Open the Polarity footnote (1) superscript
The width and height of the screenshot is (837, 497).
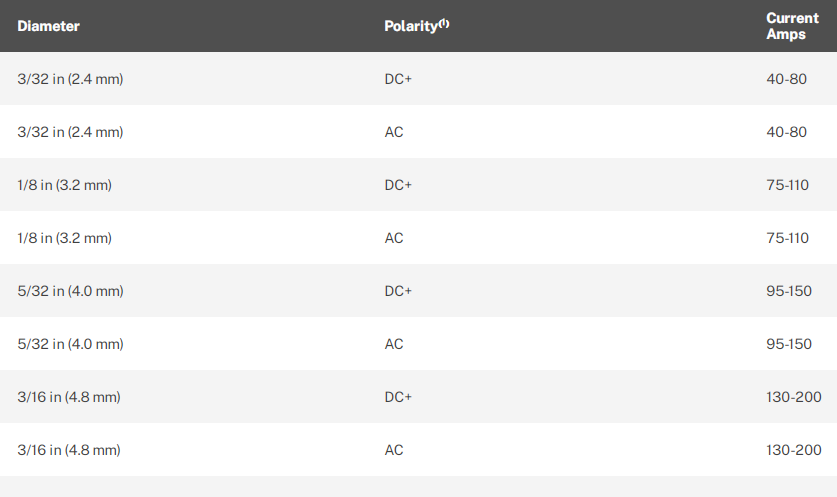(444, 23)
